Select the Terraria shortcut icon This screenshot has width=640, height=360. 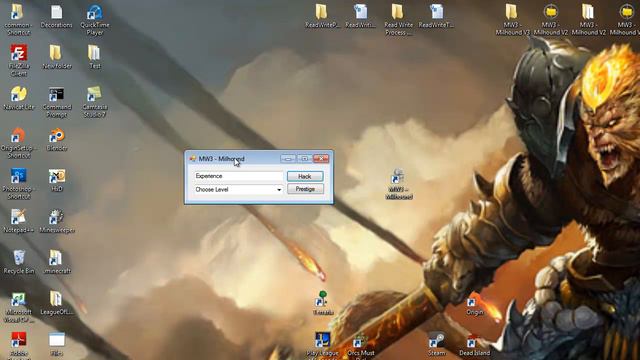tap(322, 303)
